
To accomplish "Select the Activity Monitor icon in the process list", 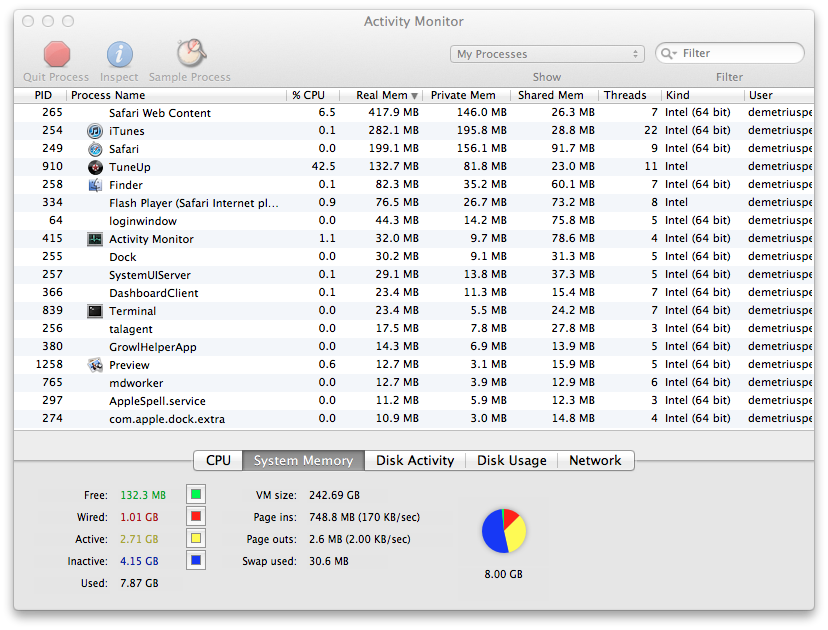I will [x=95, y=239].
